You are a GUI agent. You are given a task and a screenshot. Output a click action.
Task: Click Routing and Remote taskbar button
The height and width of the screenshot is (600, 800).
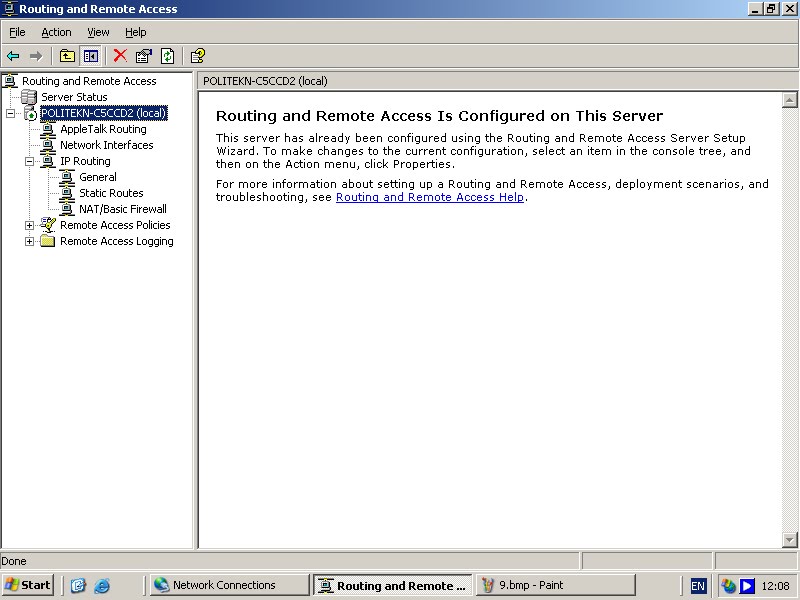(392, 585)
